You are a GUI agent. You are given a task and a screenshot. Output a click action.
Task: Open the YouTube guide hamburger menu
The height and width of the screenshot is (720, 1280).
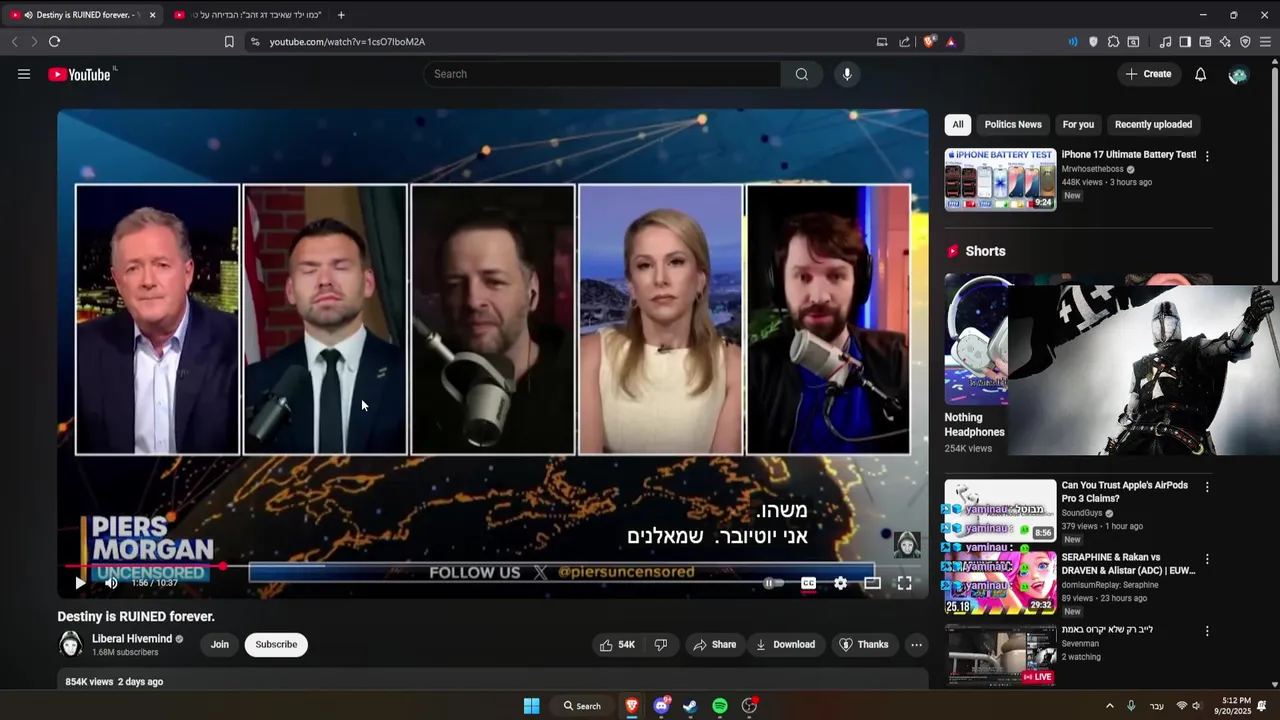pos(24,74)
